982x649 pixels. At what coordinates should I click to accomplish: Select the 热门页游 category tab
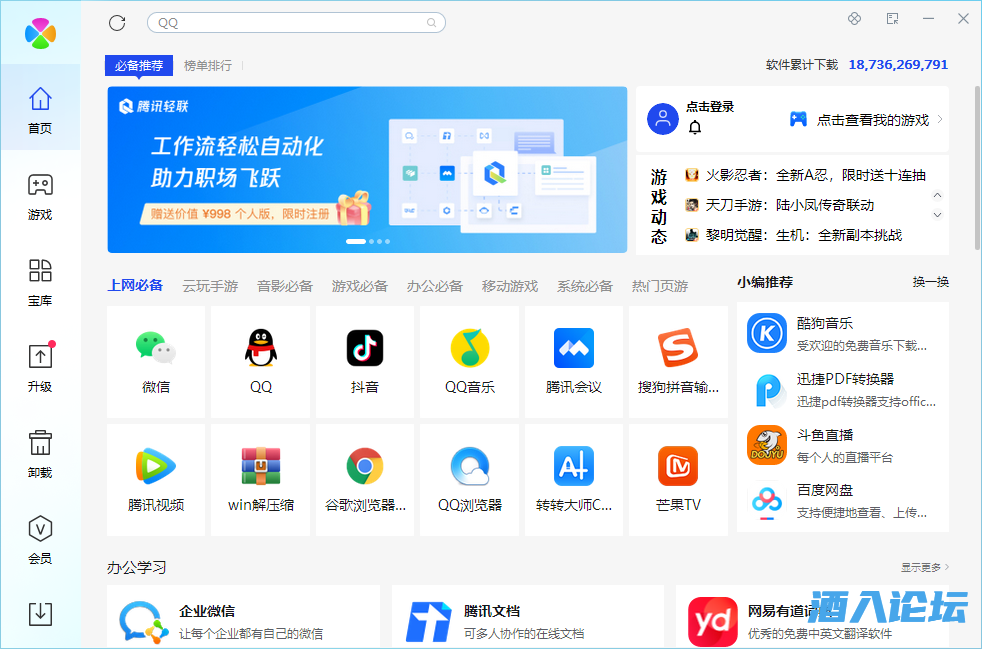click(x=660, y=286)
